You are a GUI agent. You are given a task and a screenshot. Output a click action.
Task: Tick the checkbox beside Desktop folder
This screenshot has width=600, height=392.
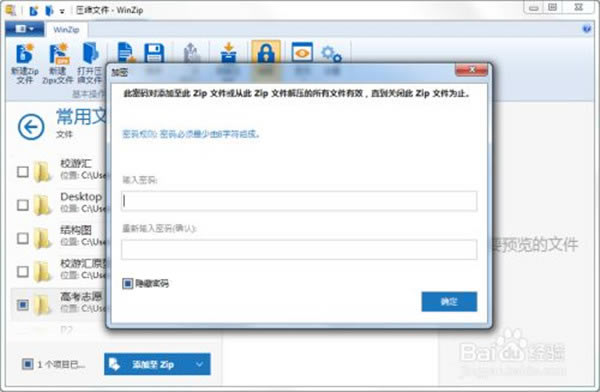pyautogui.click(x=23, y=205)
